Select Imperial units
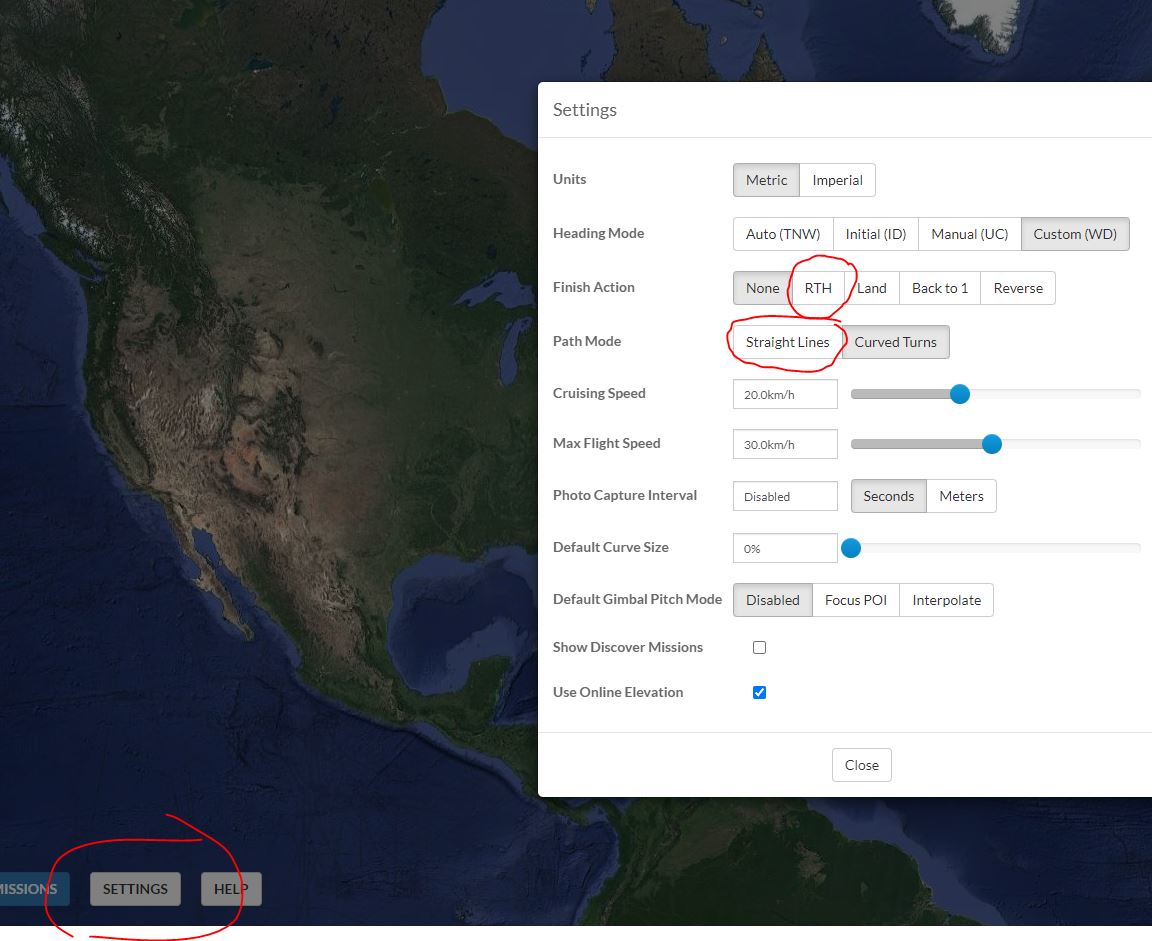1152x941 pixels. (837, 180)
